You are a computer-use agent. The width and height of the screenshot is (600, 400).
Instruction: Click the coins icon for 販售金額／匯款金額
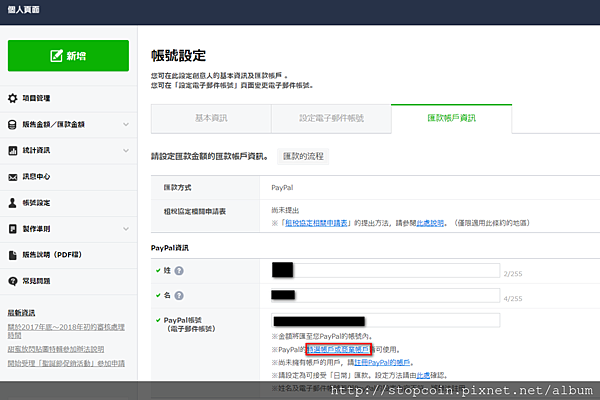click(13, 124)
